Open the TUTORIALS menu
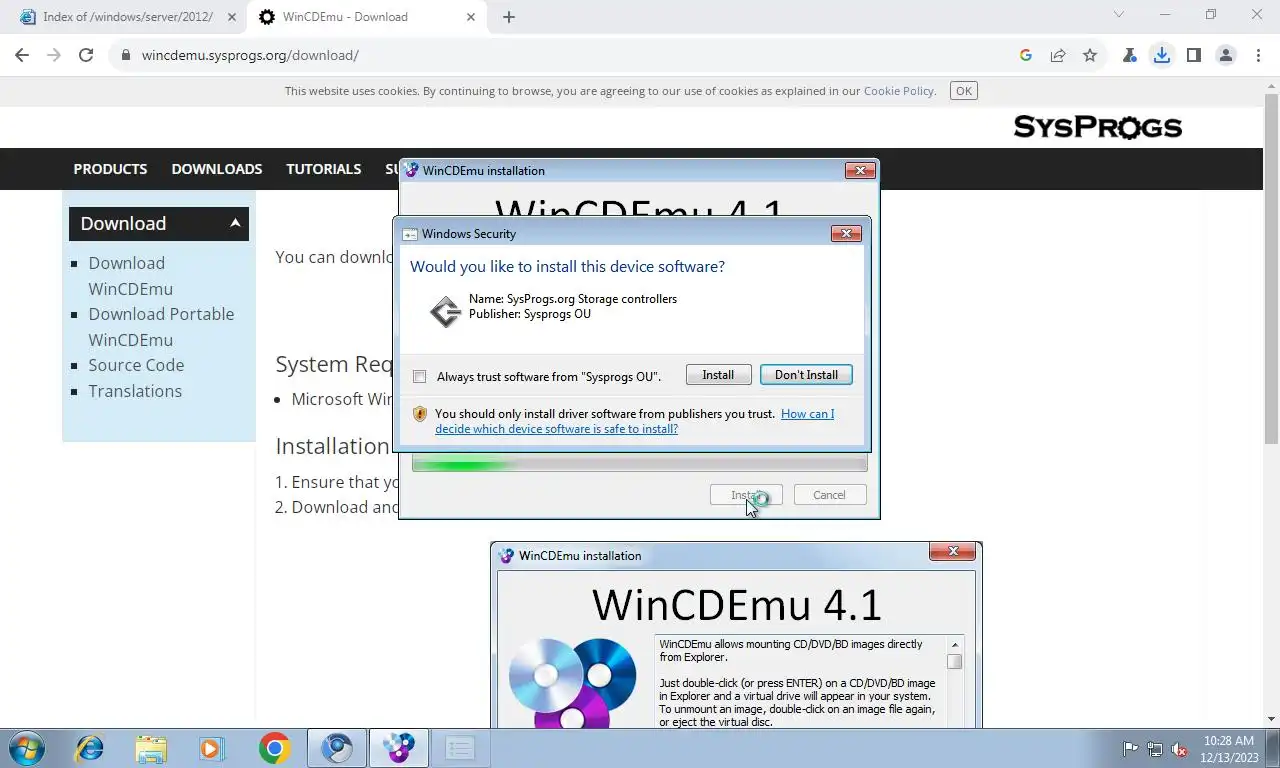 click(324, 169)
